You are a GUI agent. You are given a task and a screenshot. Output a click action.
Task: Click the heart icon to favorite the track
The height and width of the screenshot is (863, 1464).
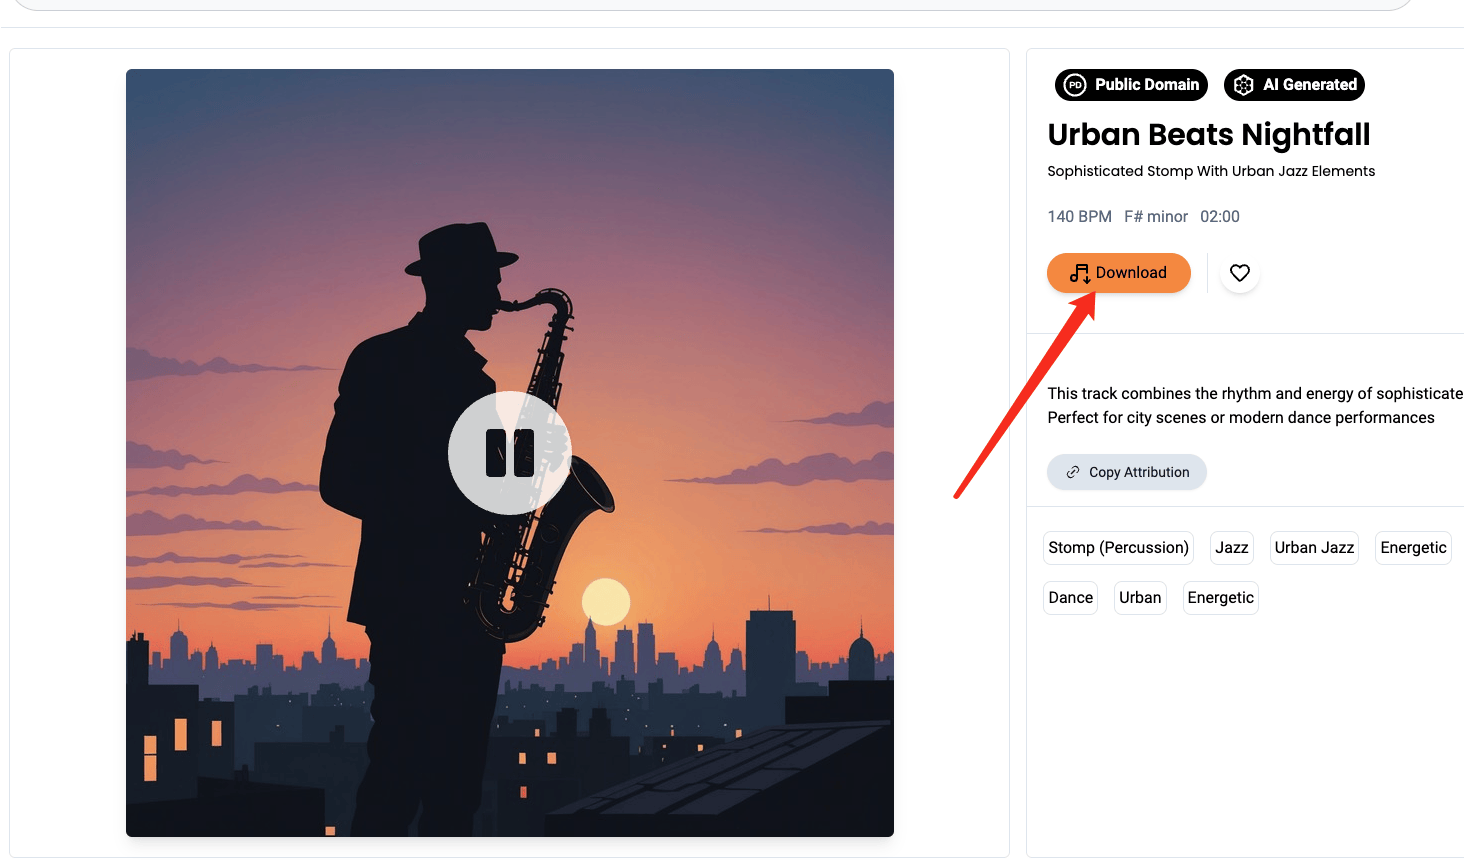click(1240, 273)
